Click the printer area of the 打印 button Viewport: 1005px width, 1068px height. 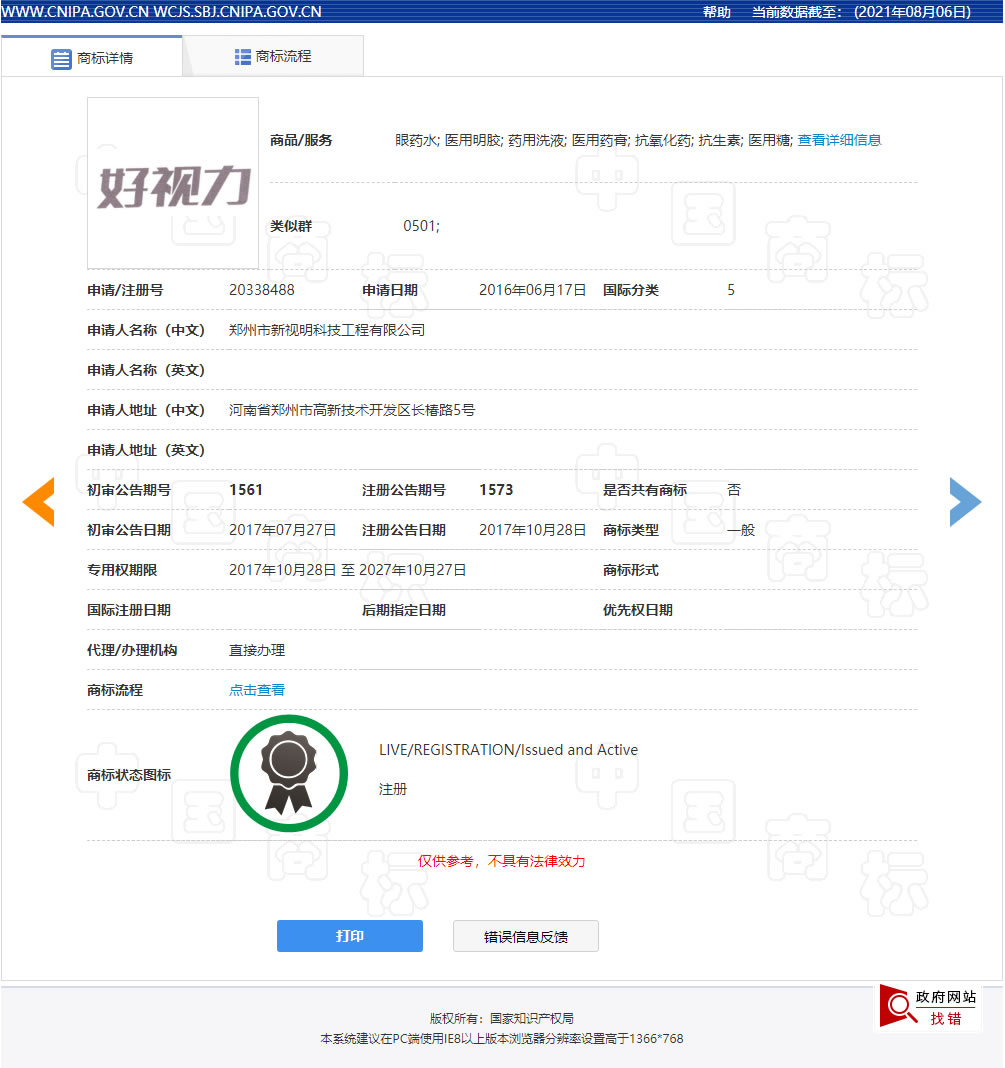[349, 935]
